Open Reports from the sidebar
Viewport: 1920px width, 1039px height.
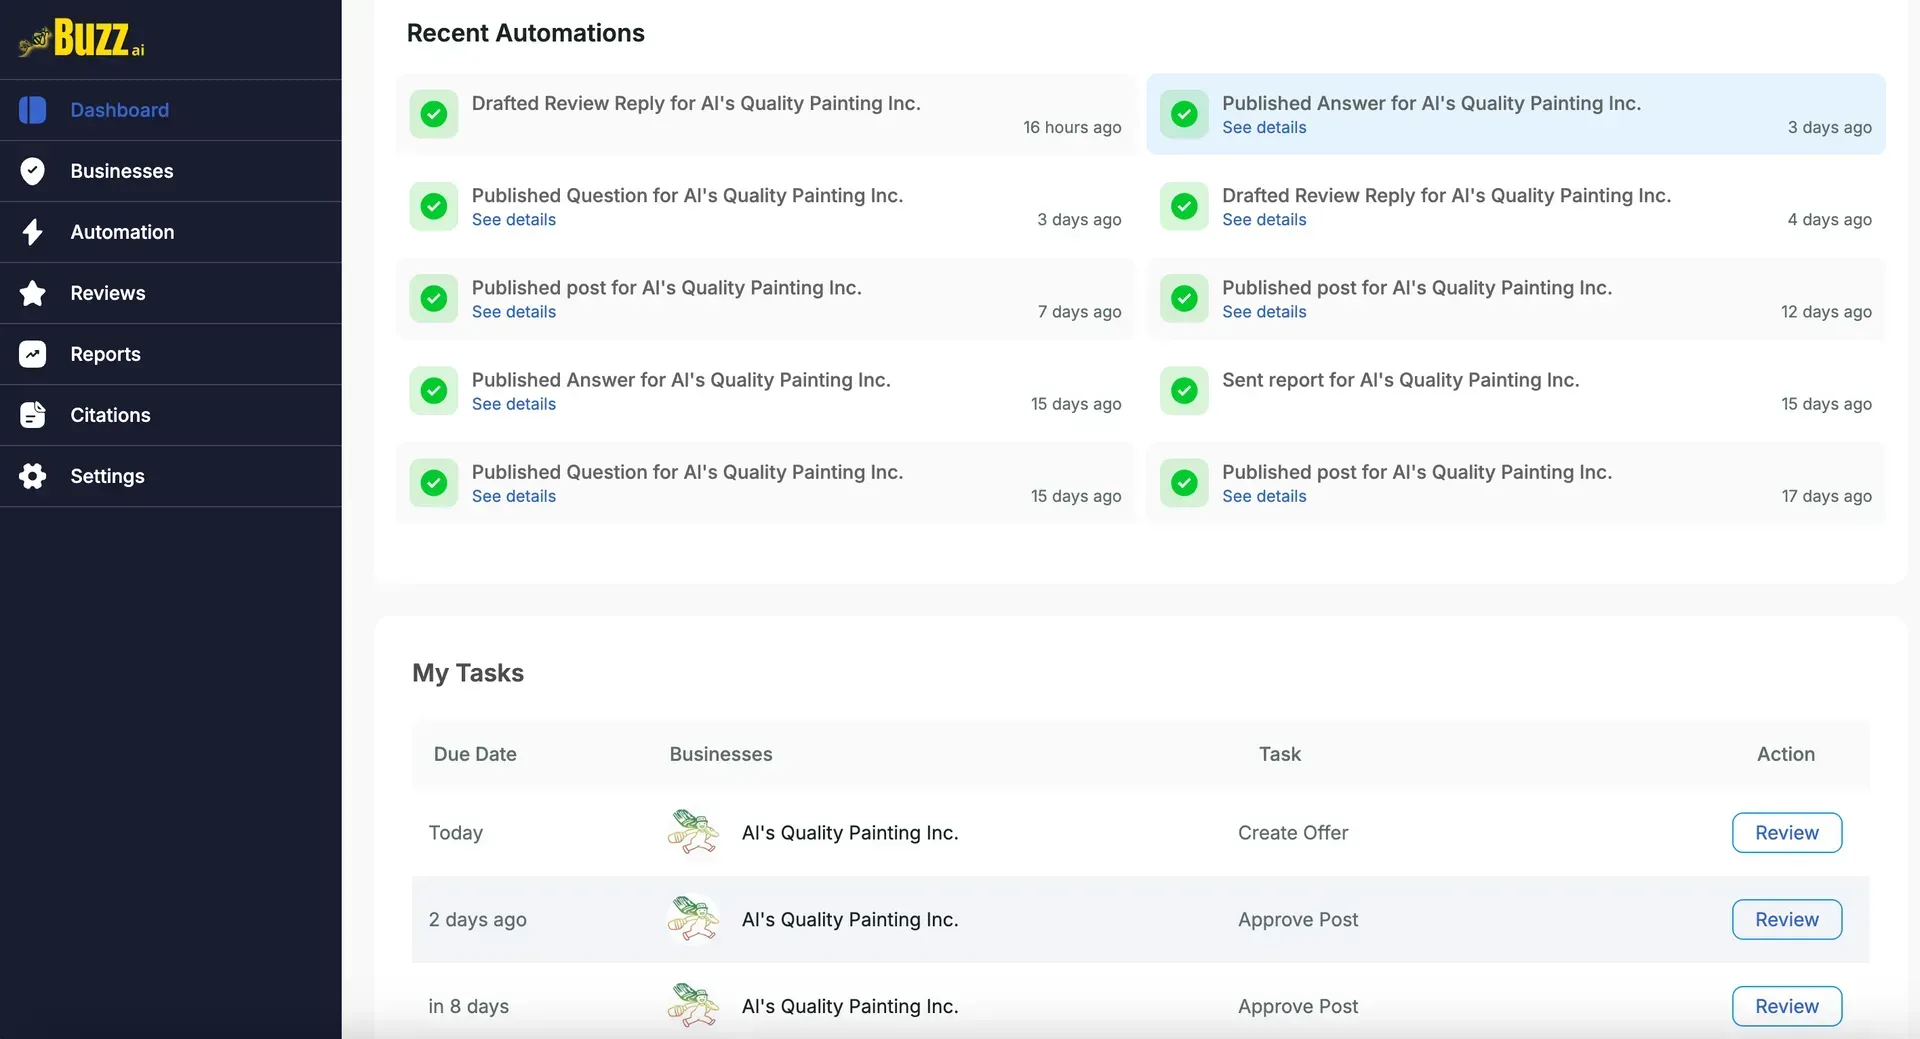pos(170,354)
